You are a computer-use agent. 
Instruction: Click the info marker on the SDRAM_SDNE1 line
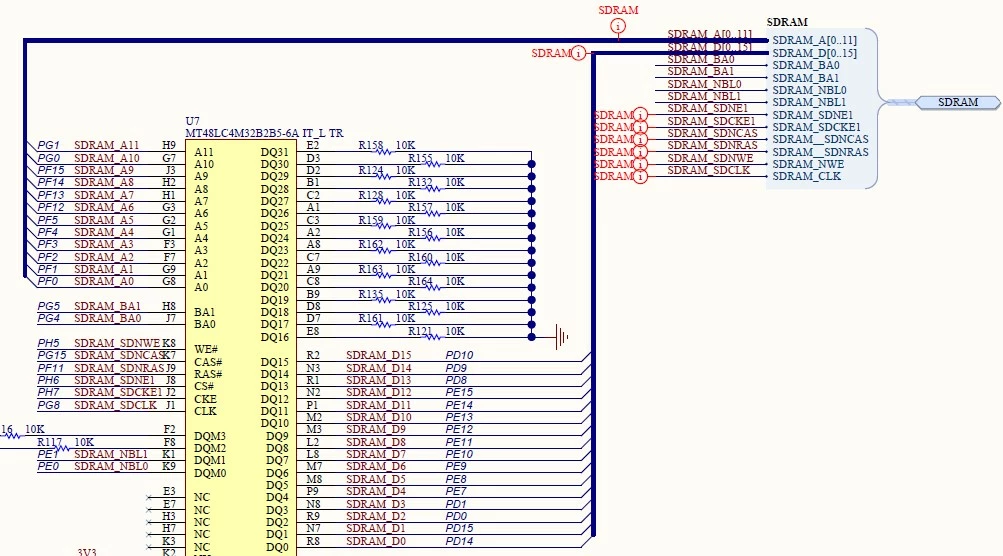(640, 115)
